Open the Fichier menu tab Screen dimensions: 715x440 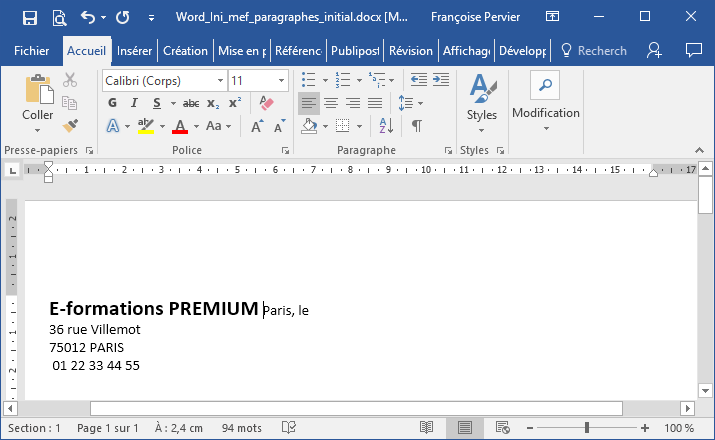click(x=32, y=51)
